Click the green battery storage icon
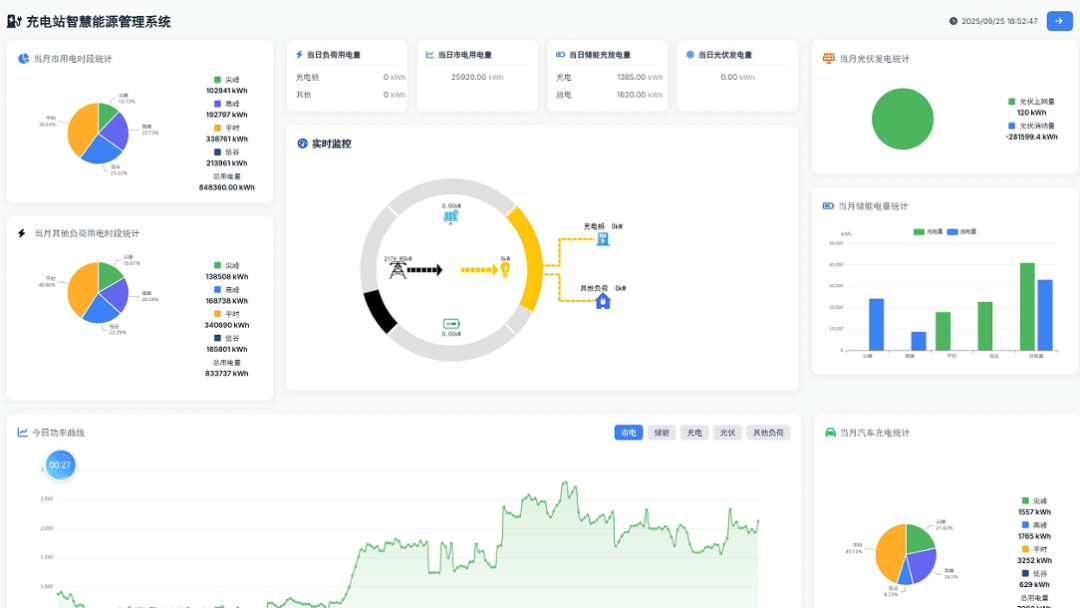The height and width of the screenshot is (608, 1080). coord(451,323)
